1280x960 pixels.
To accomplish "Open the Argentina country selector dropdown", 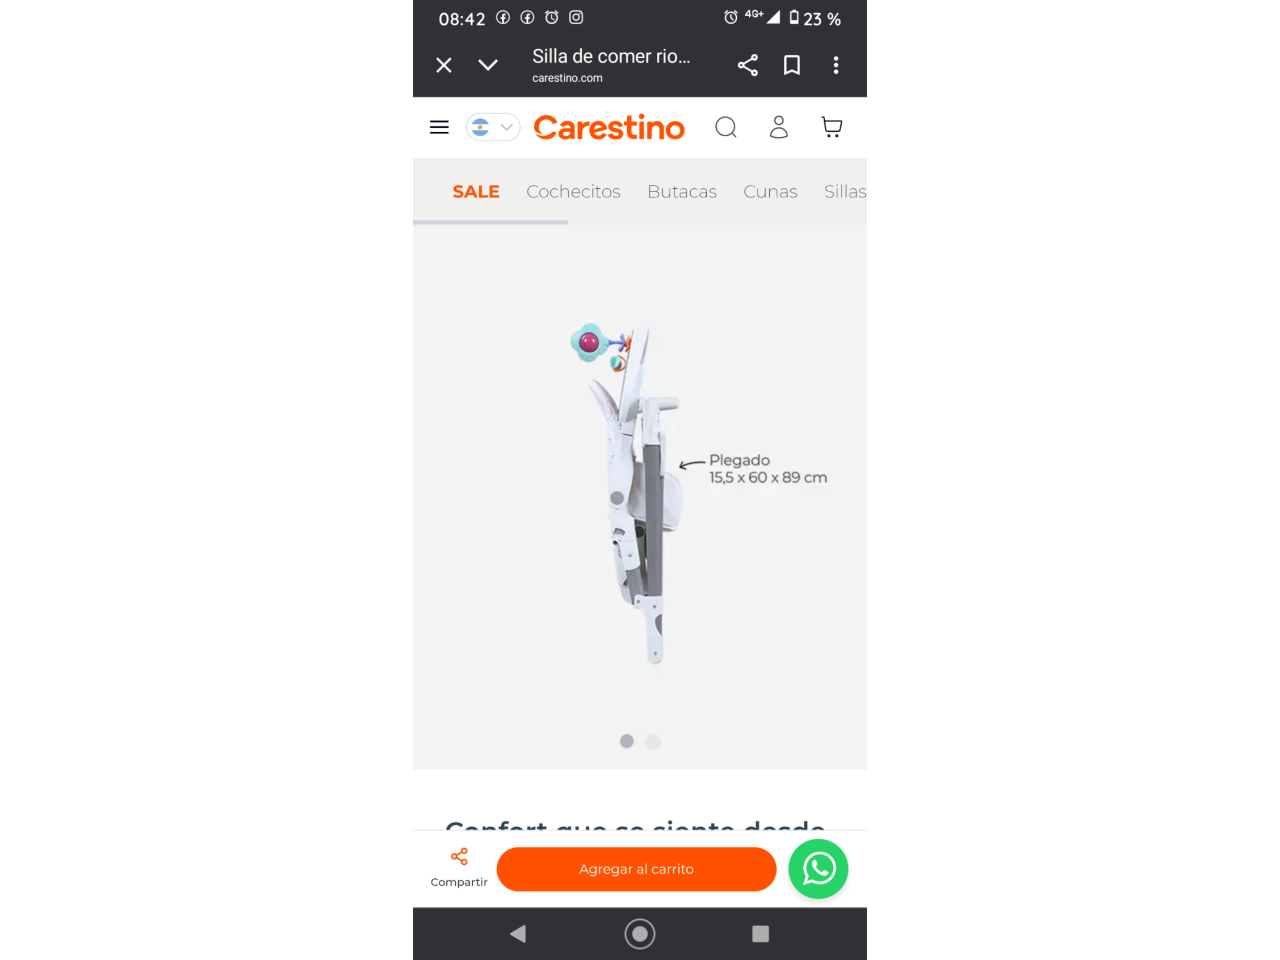I will pos(493,127).
